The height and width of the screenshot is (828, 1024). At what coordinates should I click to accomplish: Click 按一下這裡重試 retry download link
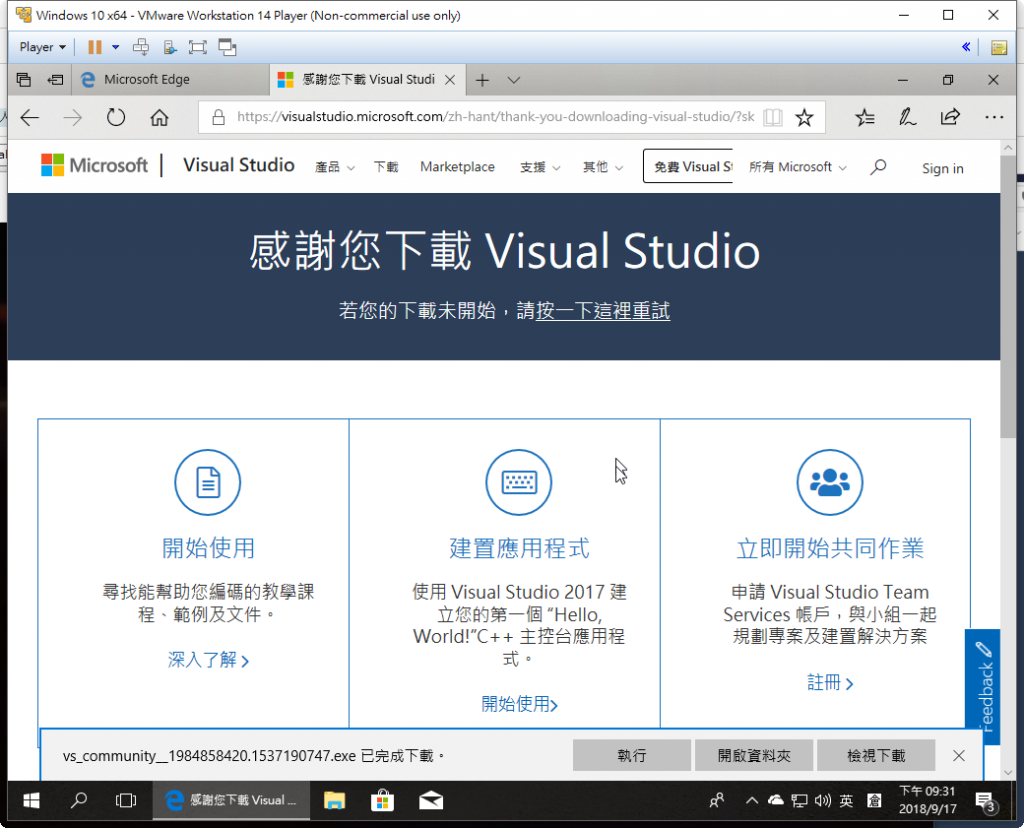(x=603, y=311)
